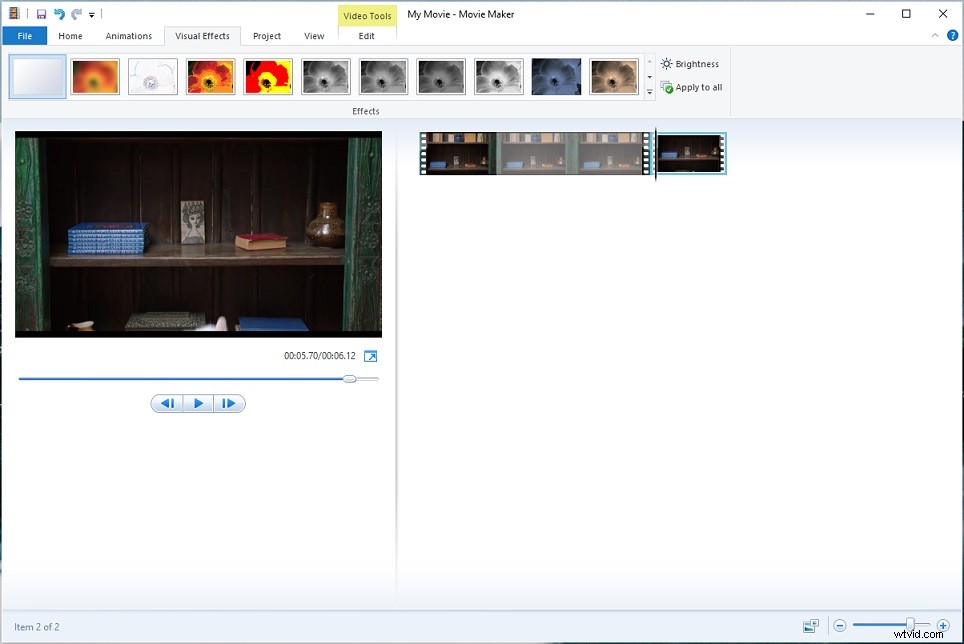Undo the last action
This screenshot has height=644, width=964.
pos(58,13)
